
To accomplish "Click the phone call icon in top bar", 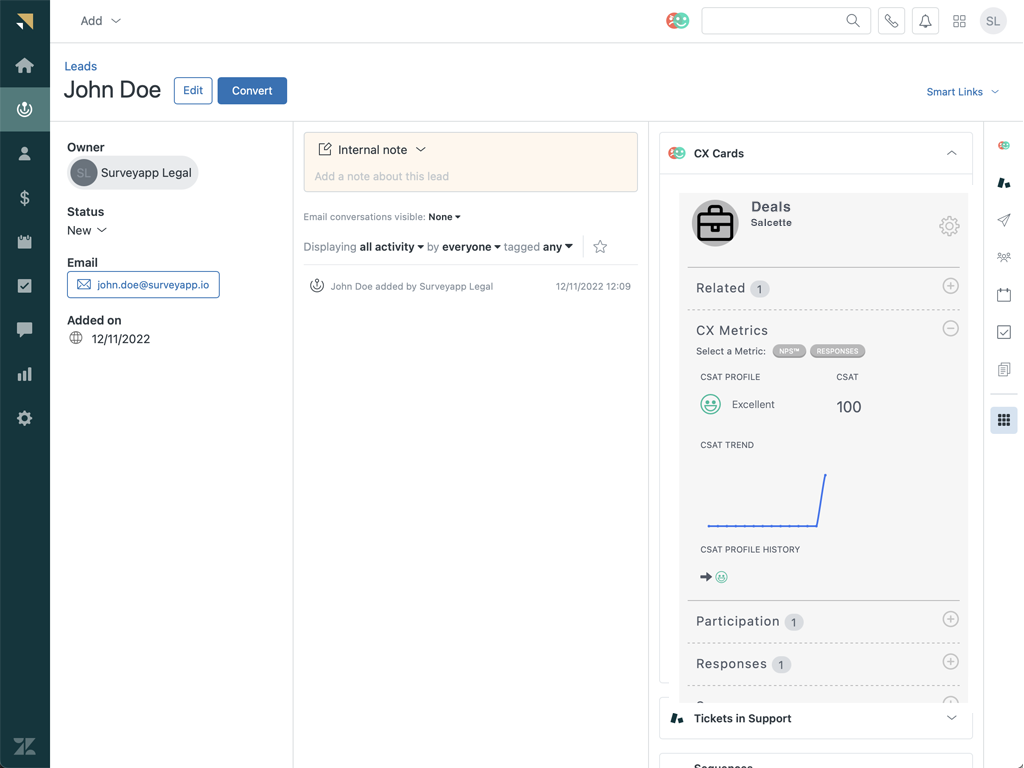I will pyautogui.click(x=891, y=21).
